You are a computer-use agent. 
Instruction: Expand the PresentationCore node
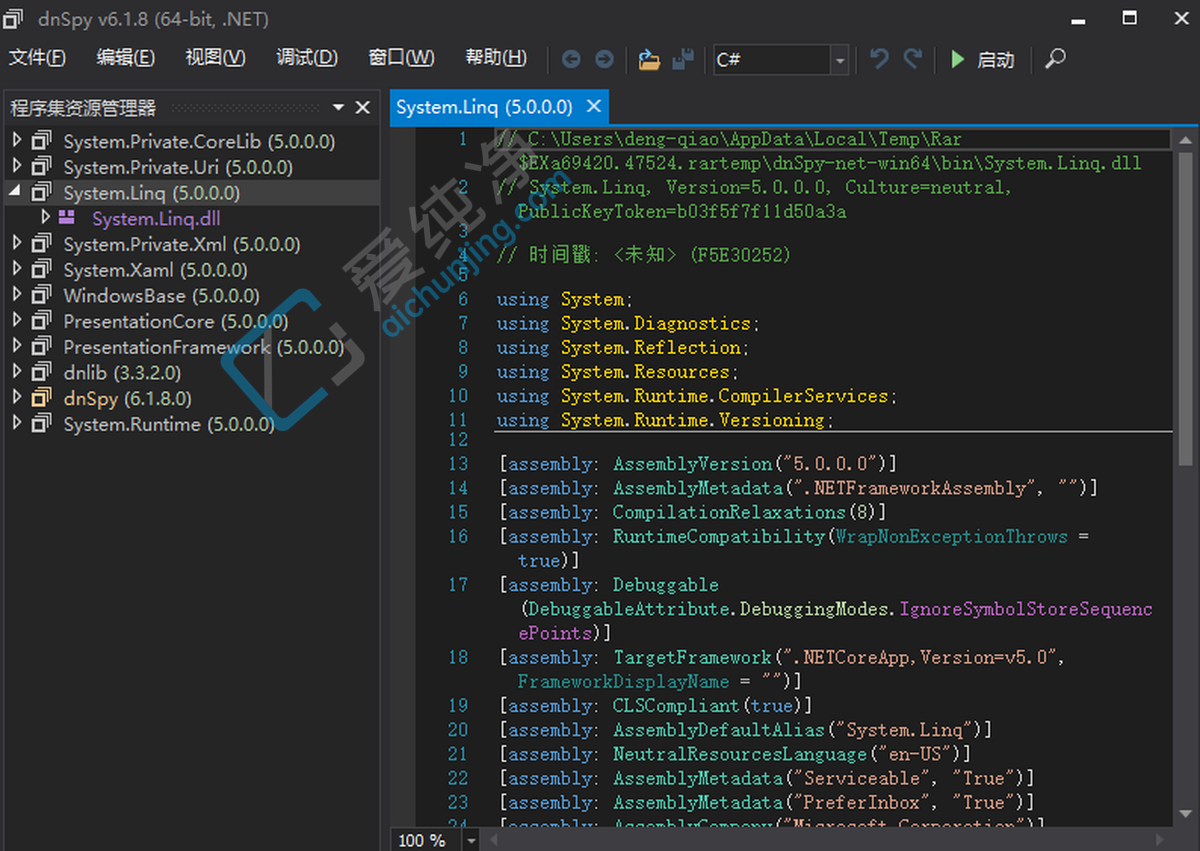click(x=16, y=321)
